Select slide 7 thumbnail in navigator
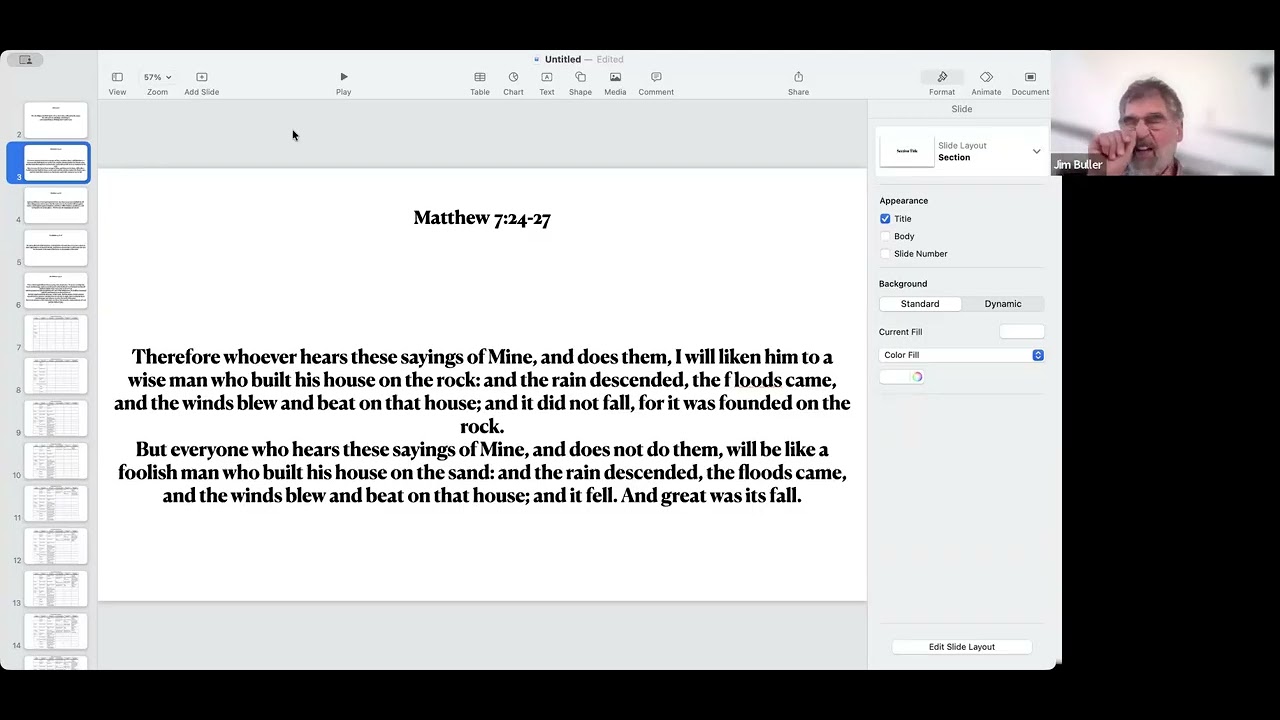Screen dimensions: 1280x720 [x=56, y=333]
